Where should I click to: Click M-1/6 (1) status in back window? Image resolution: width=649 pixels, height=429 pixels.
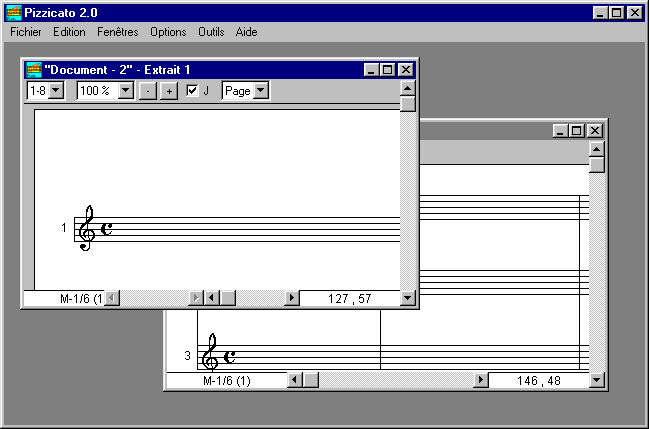(227, 381)
